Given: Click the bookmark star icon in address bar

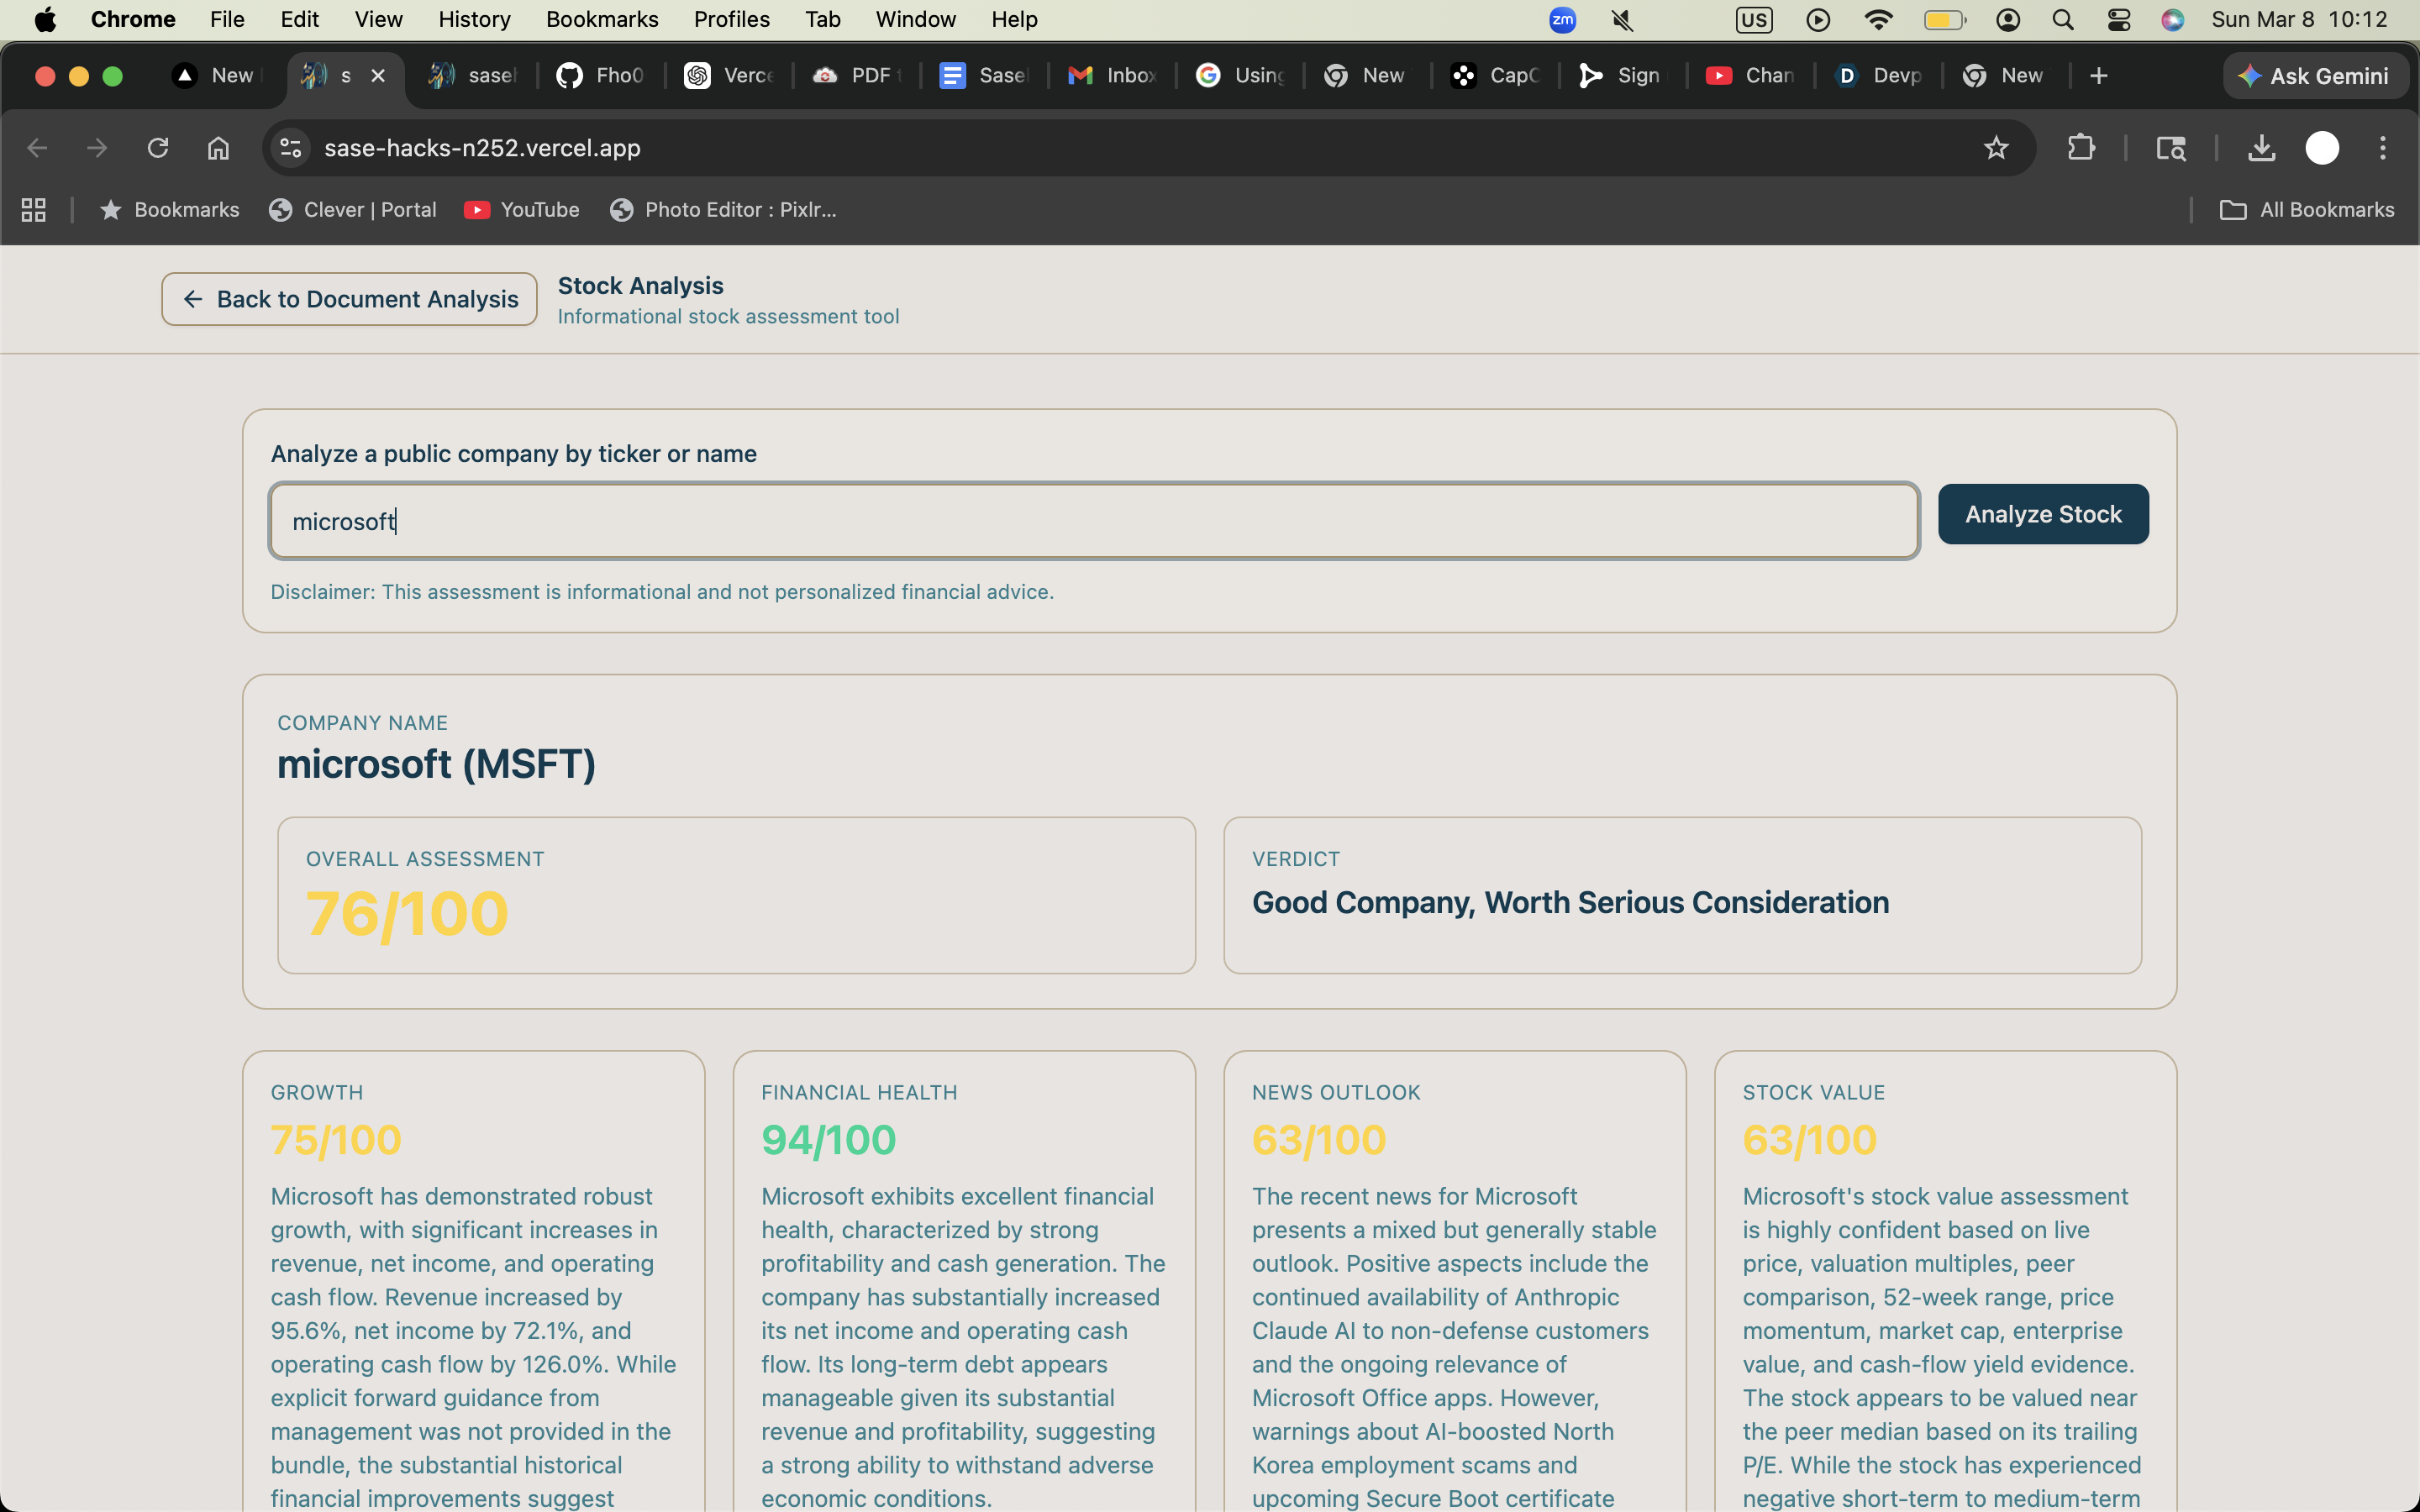Looking at the screenshot, I should [x=1996, y=148].
